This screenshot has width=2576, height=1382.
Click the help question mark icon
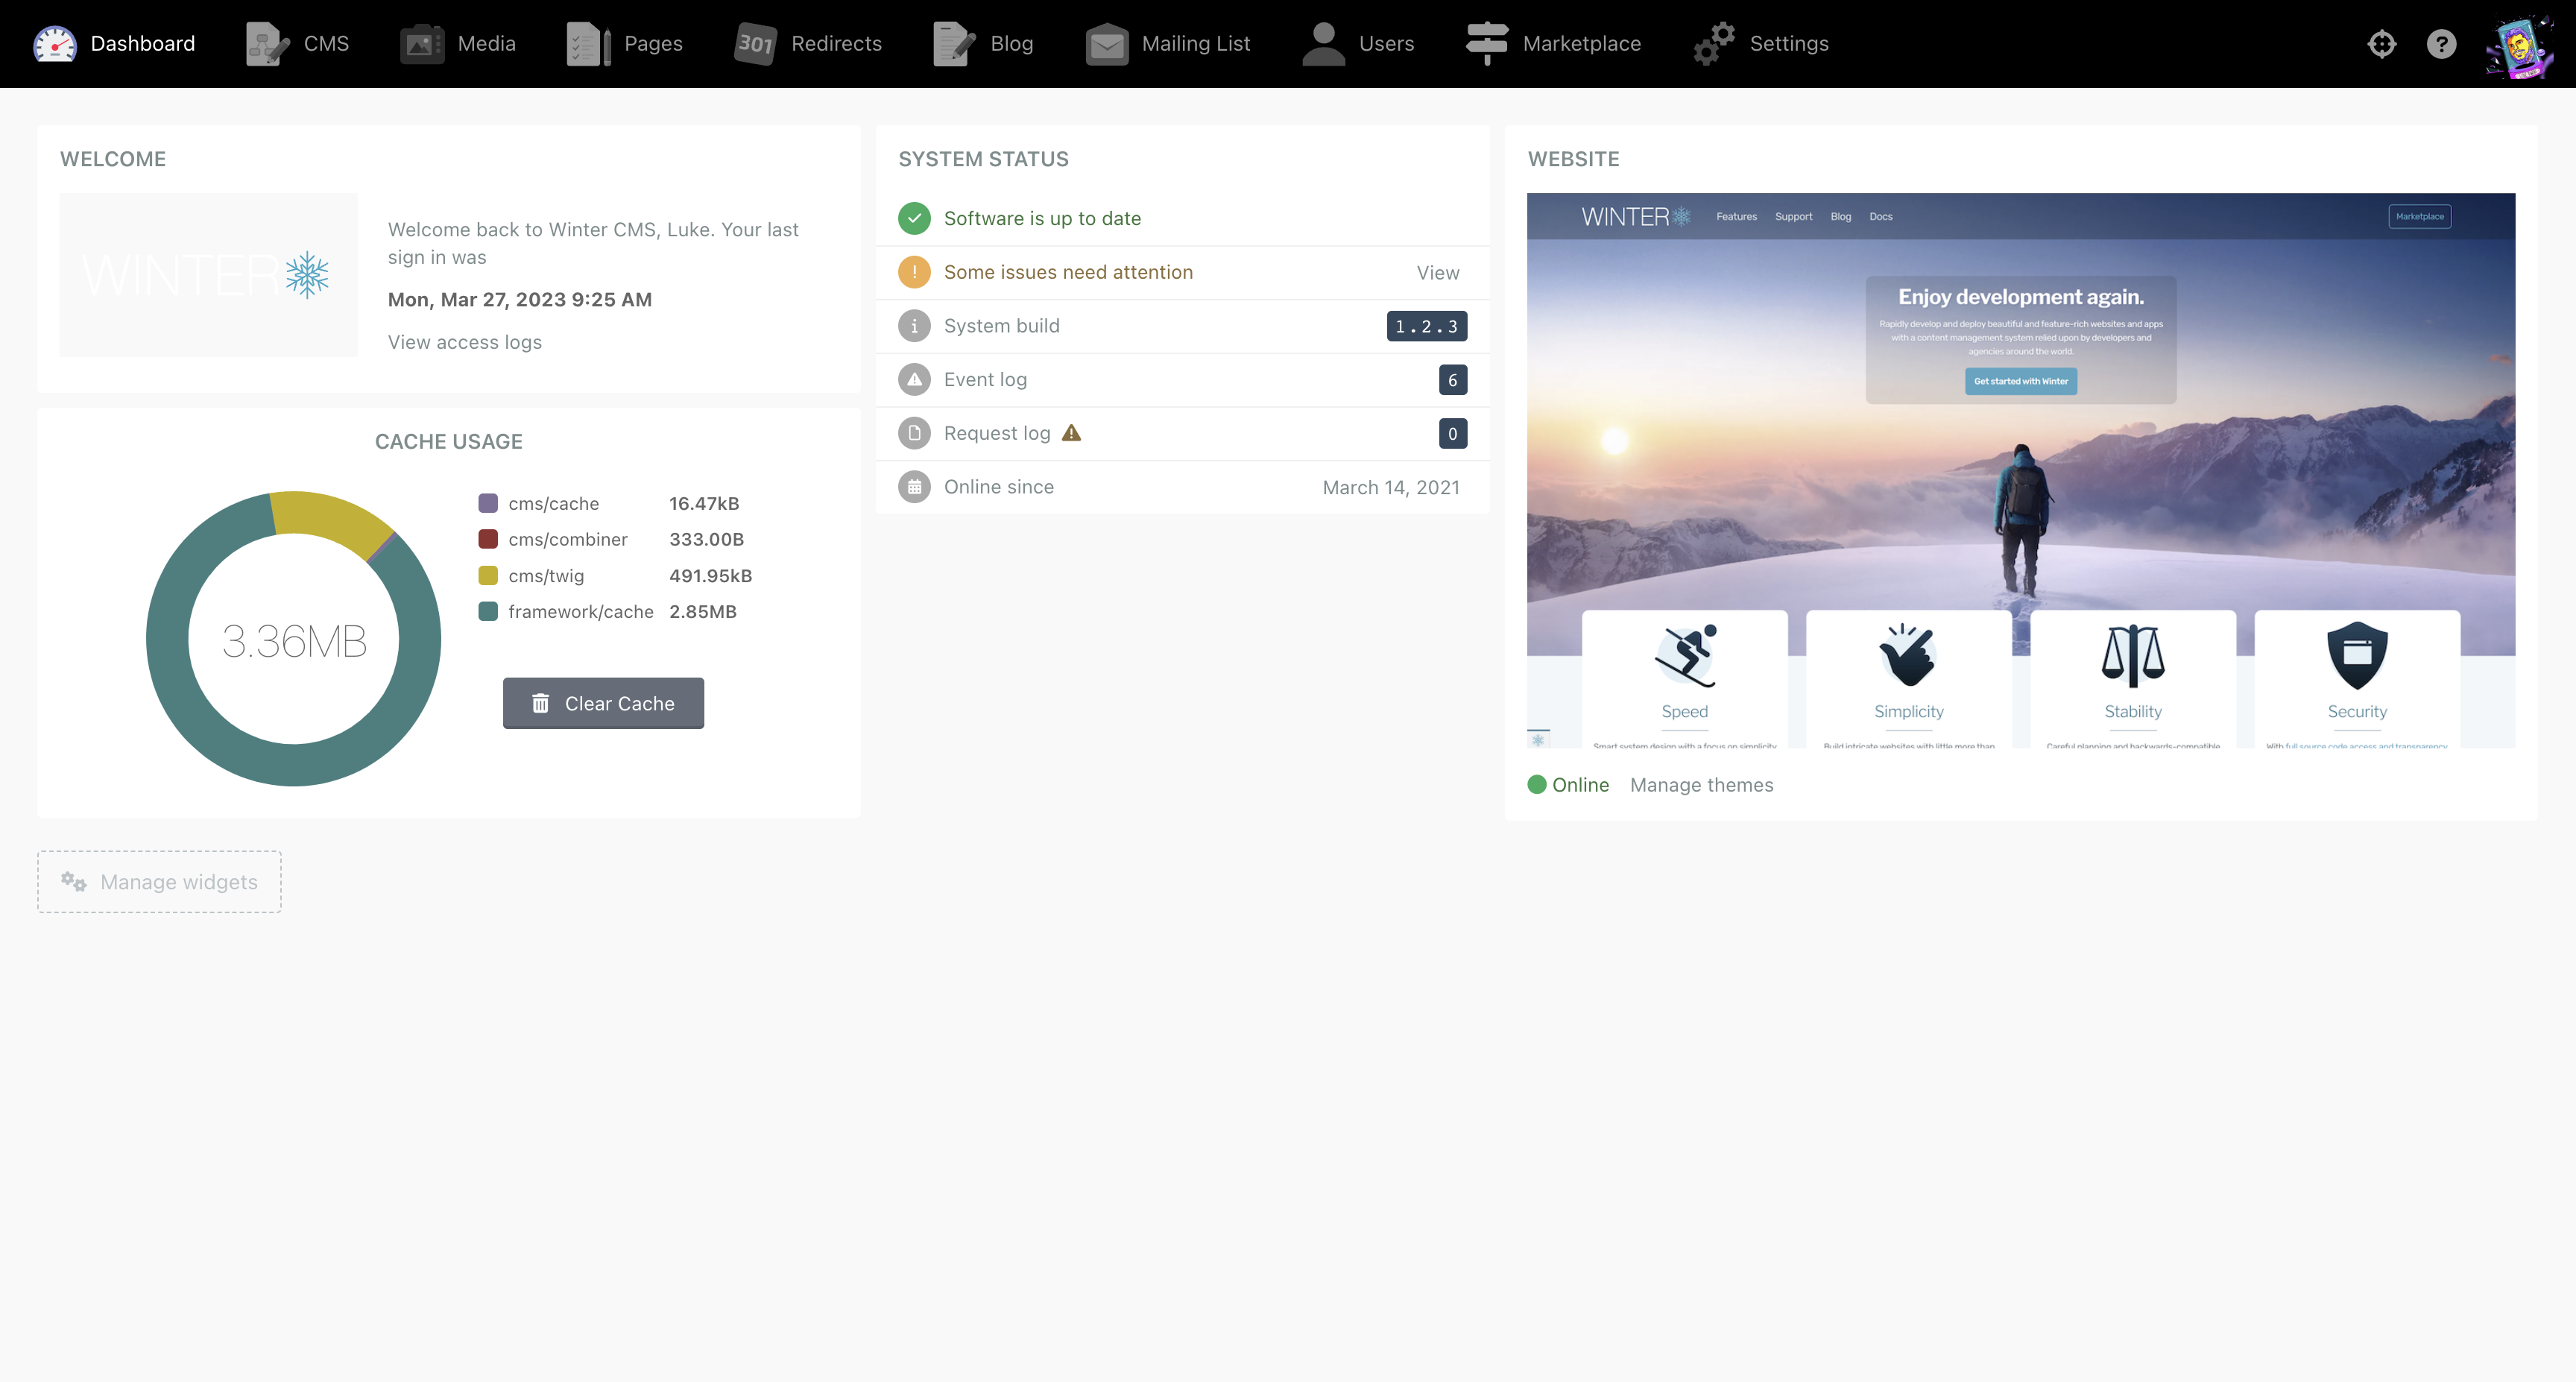click(x=2440, y=43)
